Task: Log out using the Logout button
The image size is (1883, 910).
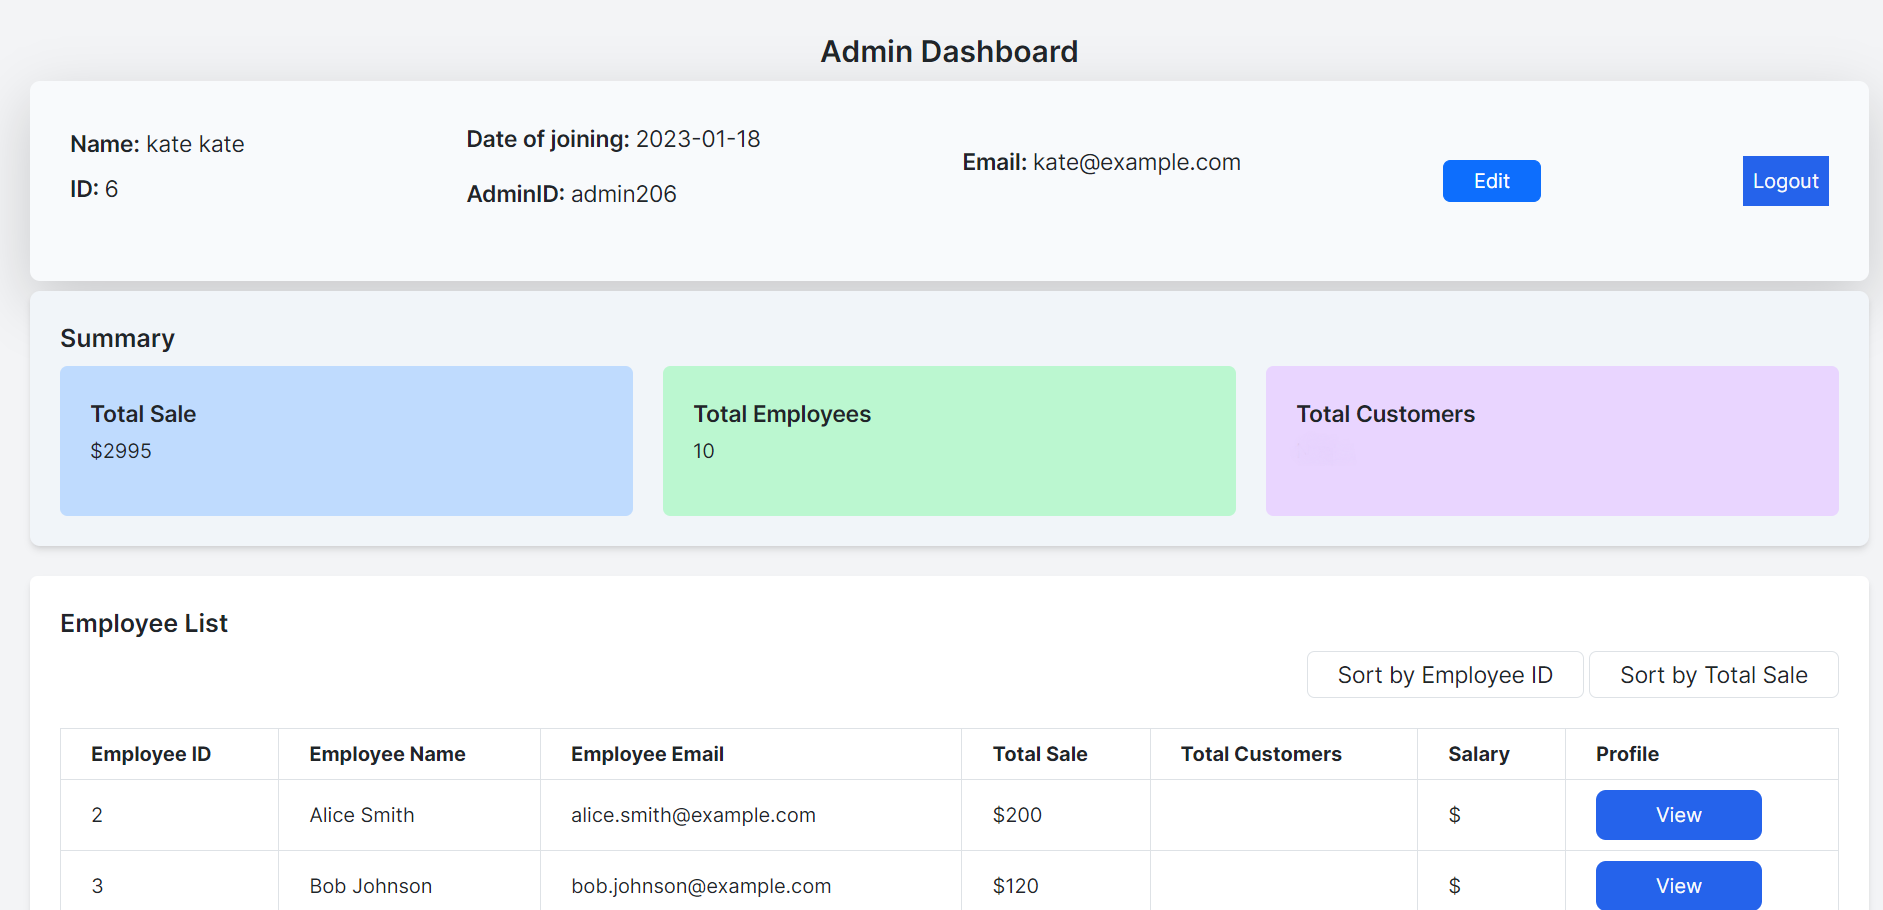Action: 1785,181
